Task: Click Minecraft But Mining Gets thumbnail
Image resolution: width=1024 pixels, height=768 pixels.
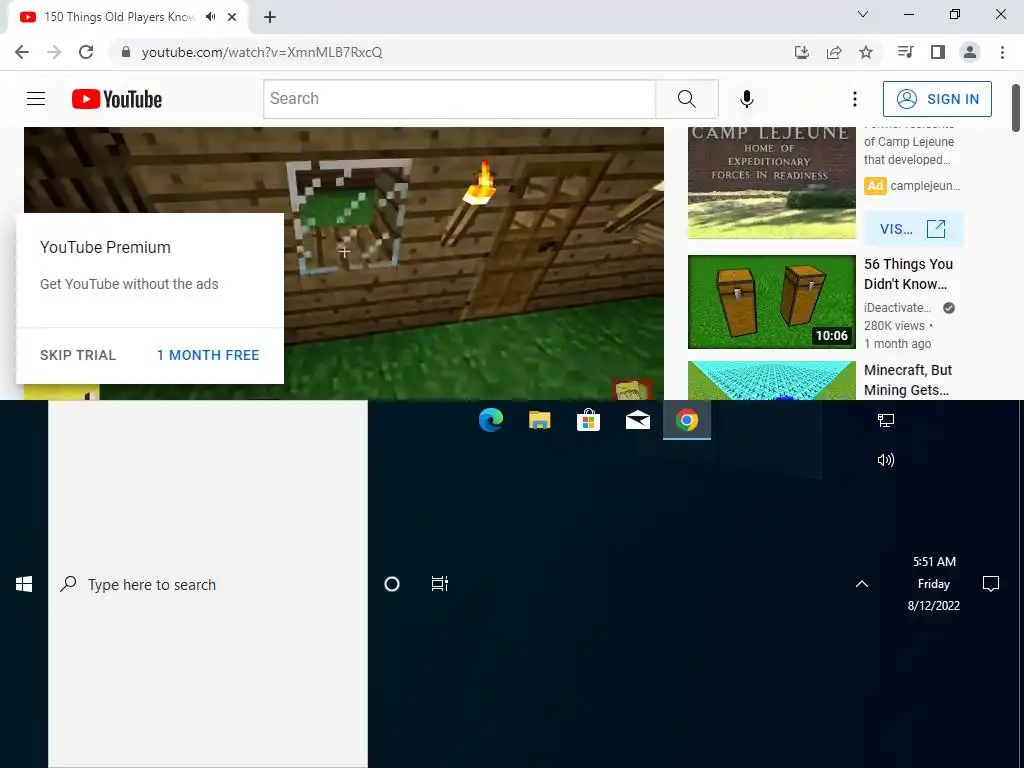Action: 771,380
